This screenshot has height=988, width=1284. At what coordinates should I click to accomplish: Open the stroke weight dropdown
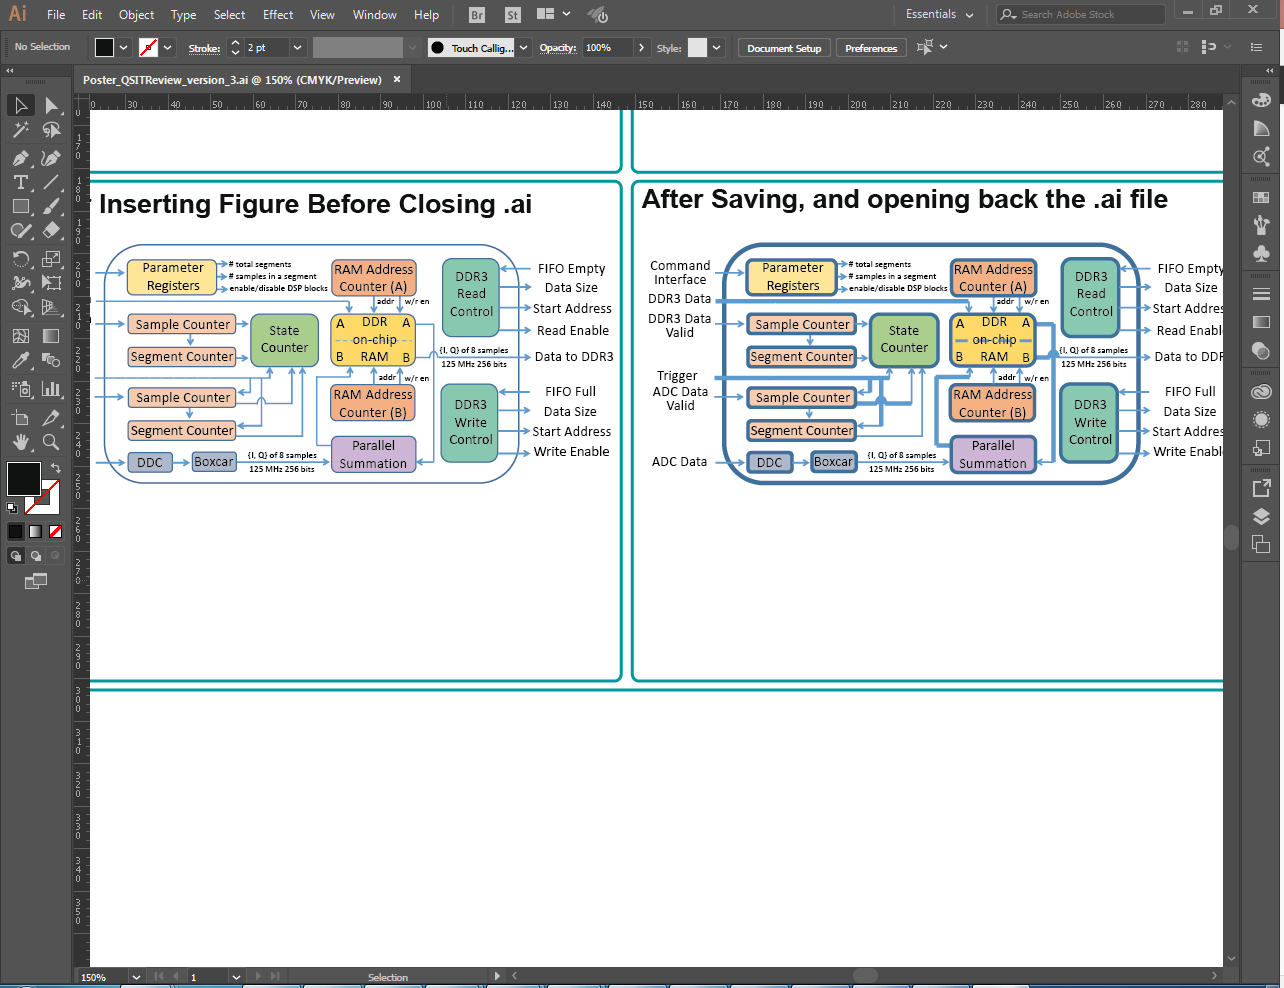click(x=297, y=48)
